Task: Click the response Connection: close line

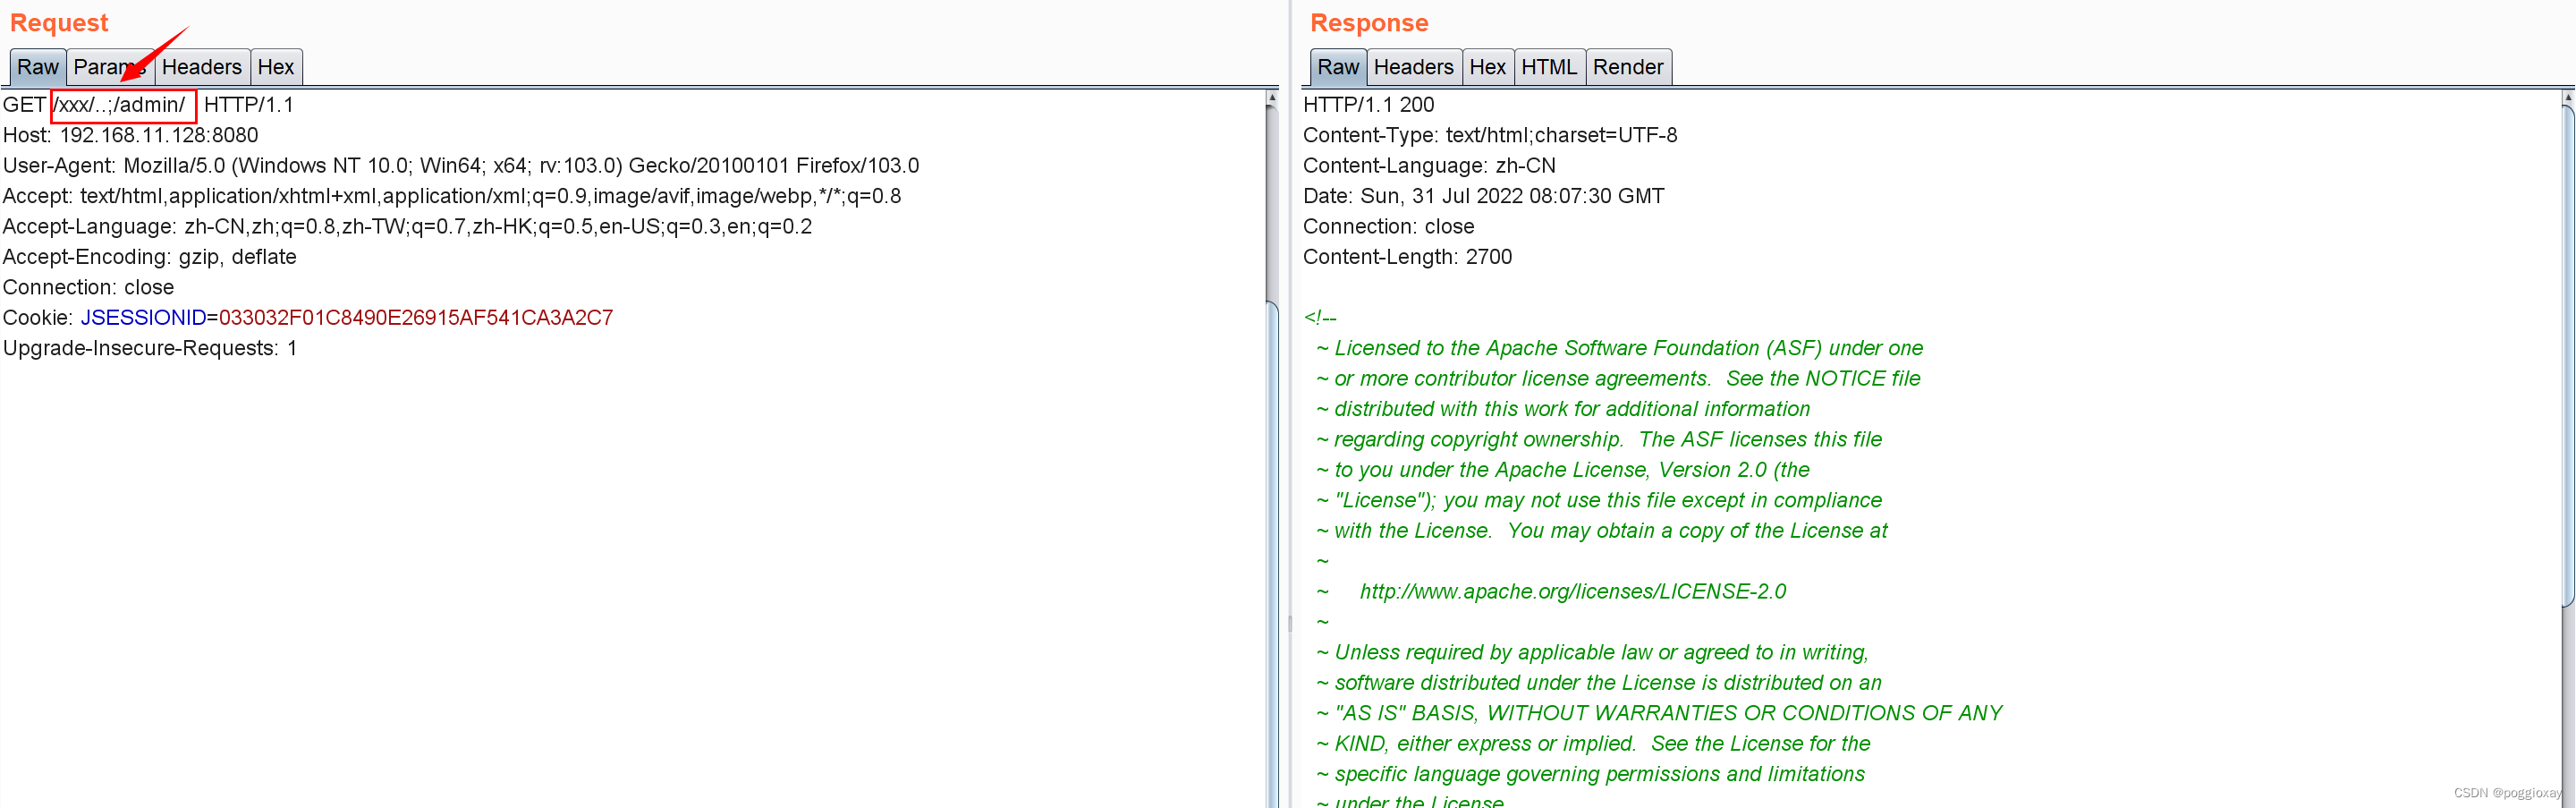Action: pyautogui.click(x=1388, y=226)
